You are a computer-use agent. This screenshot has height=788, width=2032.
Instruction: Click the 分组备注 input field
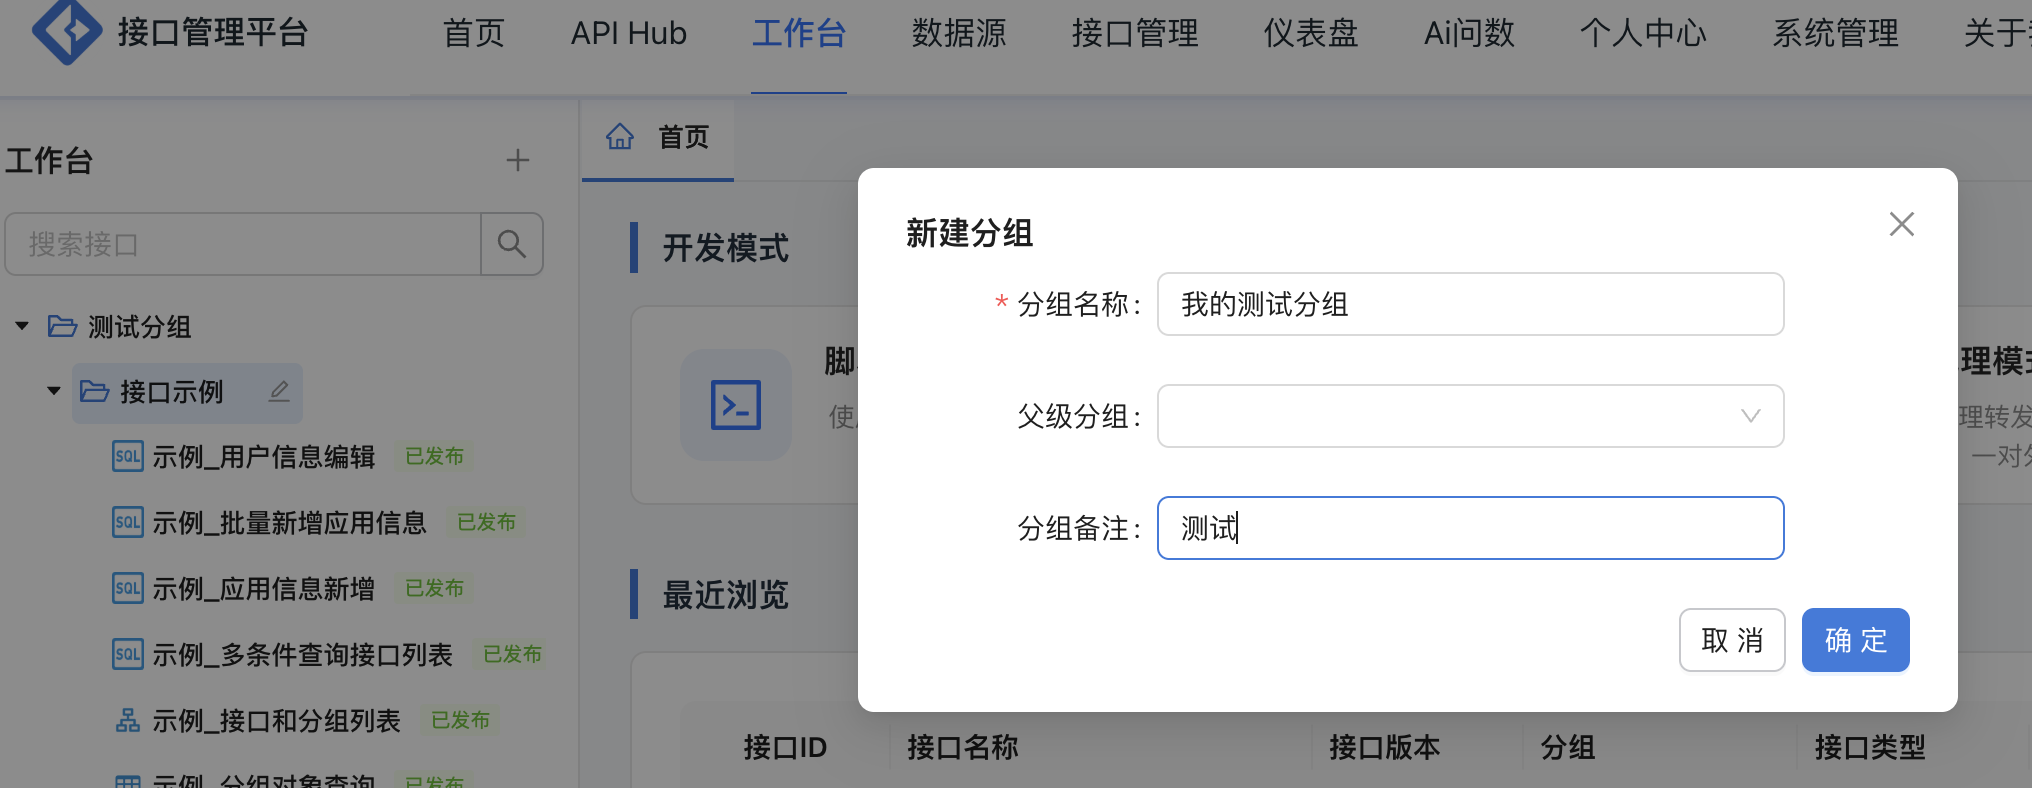point(1470,528)
